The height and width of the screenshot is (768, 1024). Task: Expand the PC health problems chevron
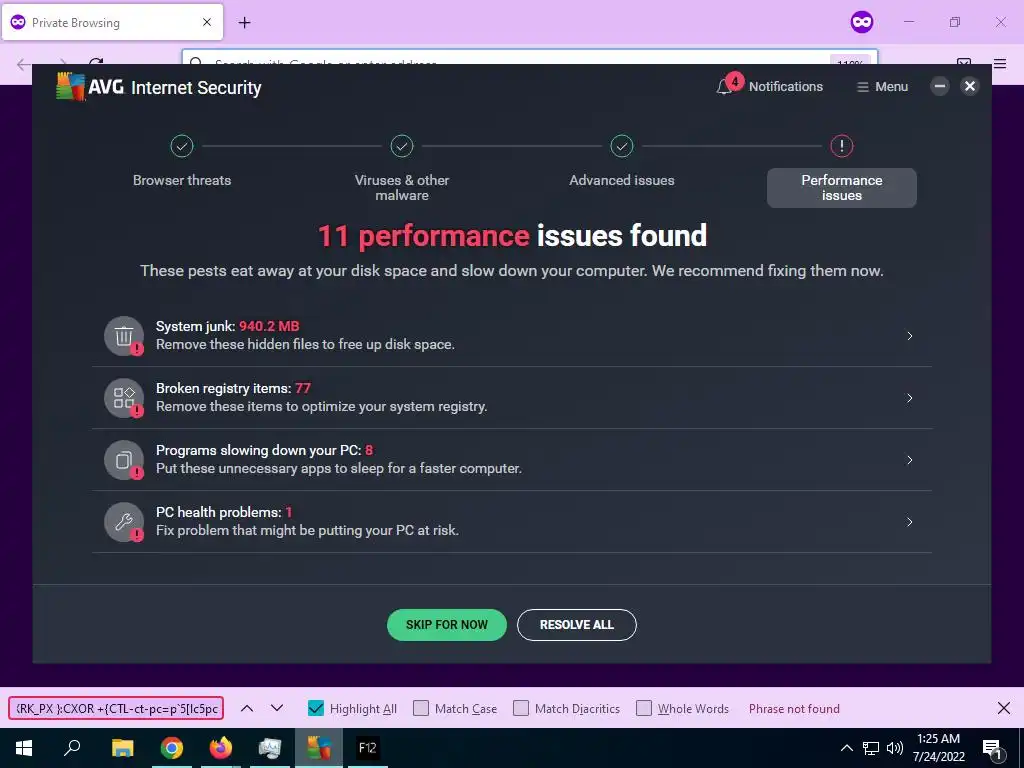pyautogui.click(x=910, y=522)
